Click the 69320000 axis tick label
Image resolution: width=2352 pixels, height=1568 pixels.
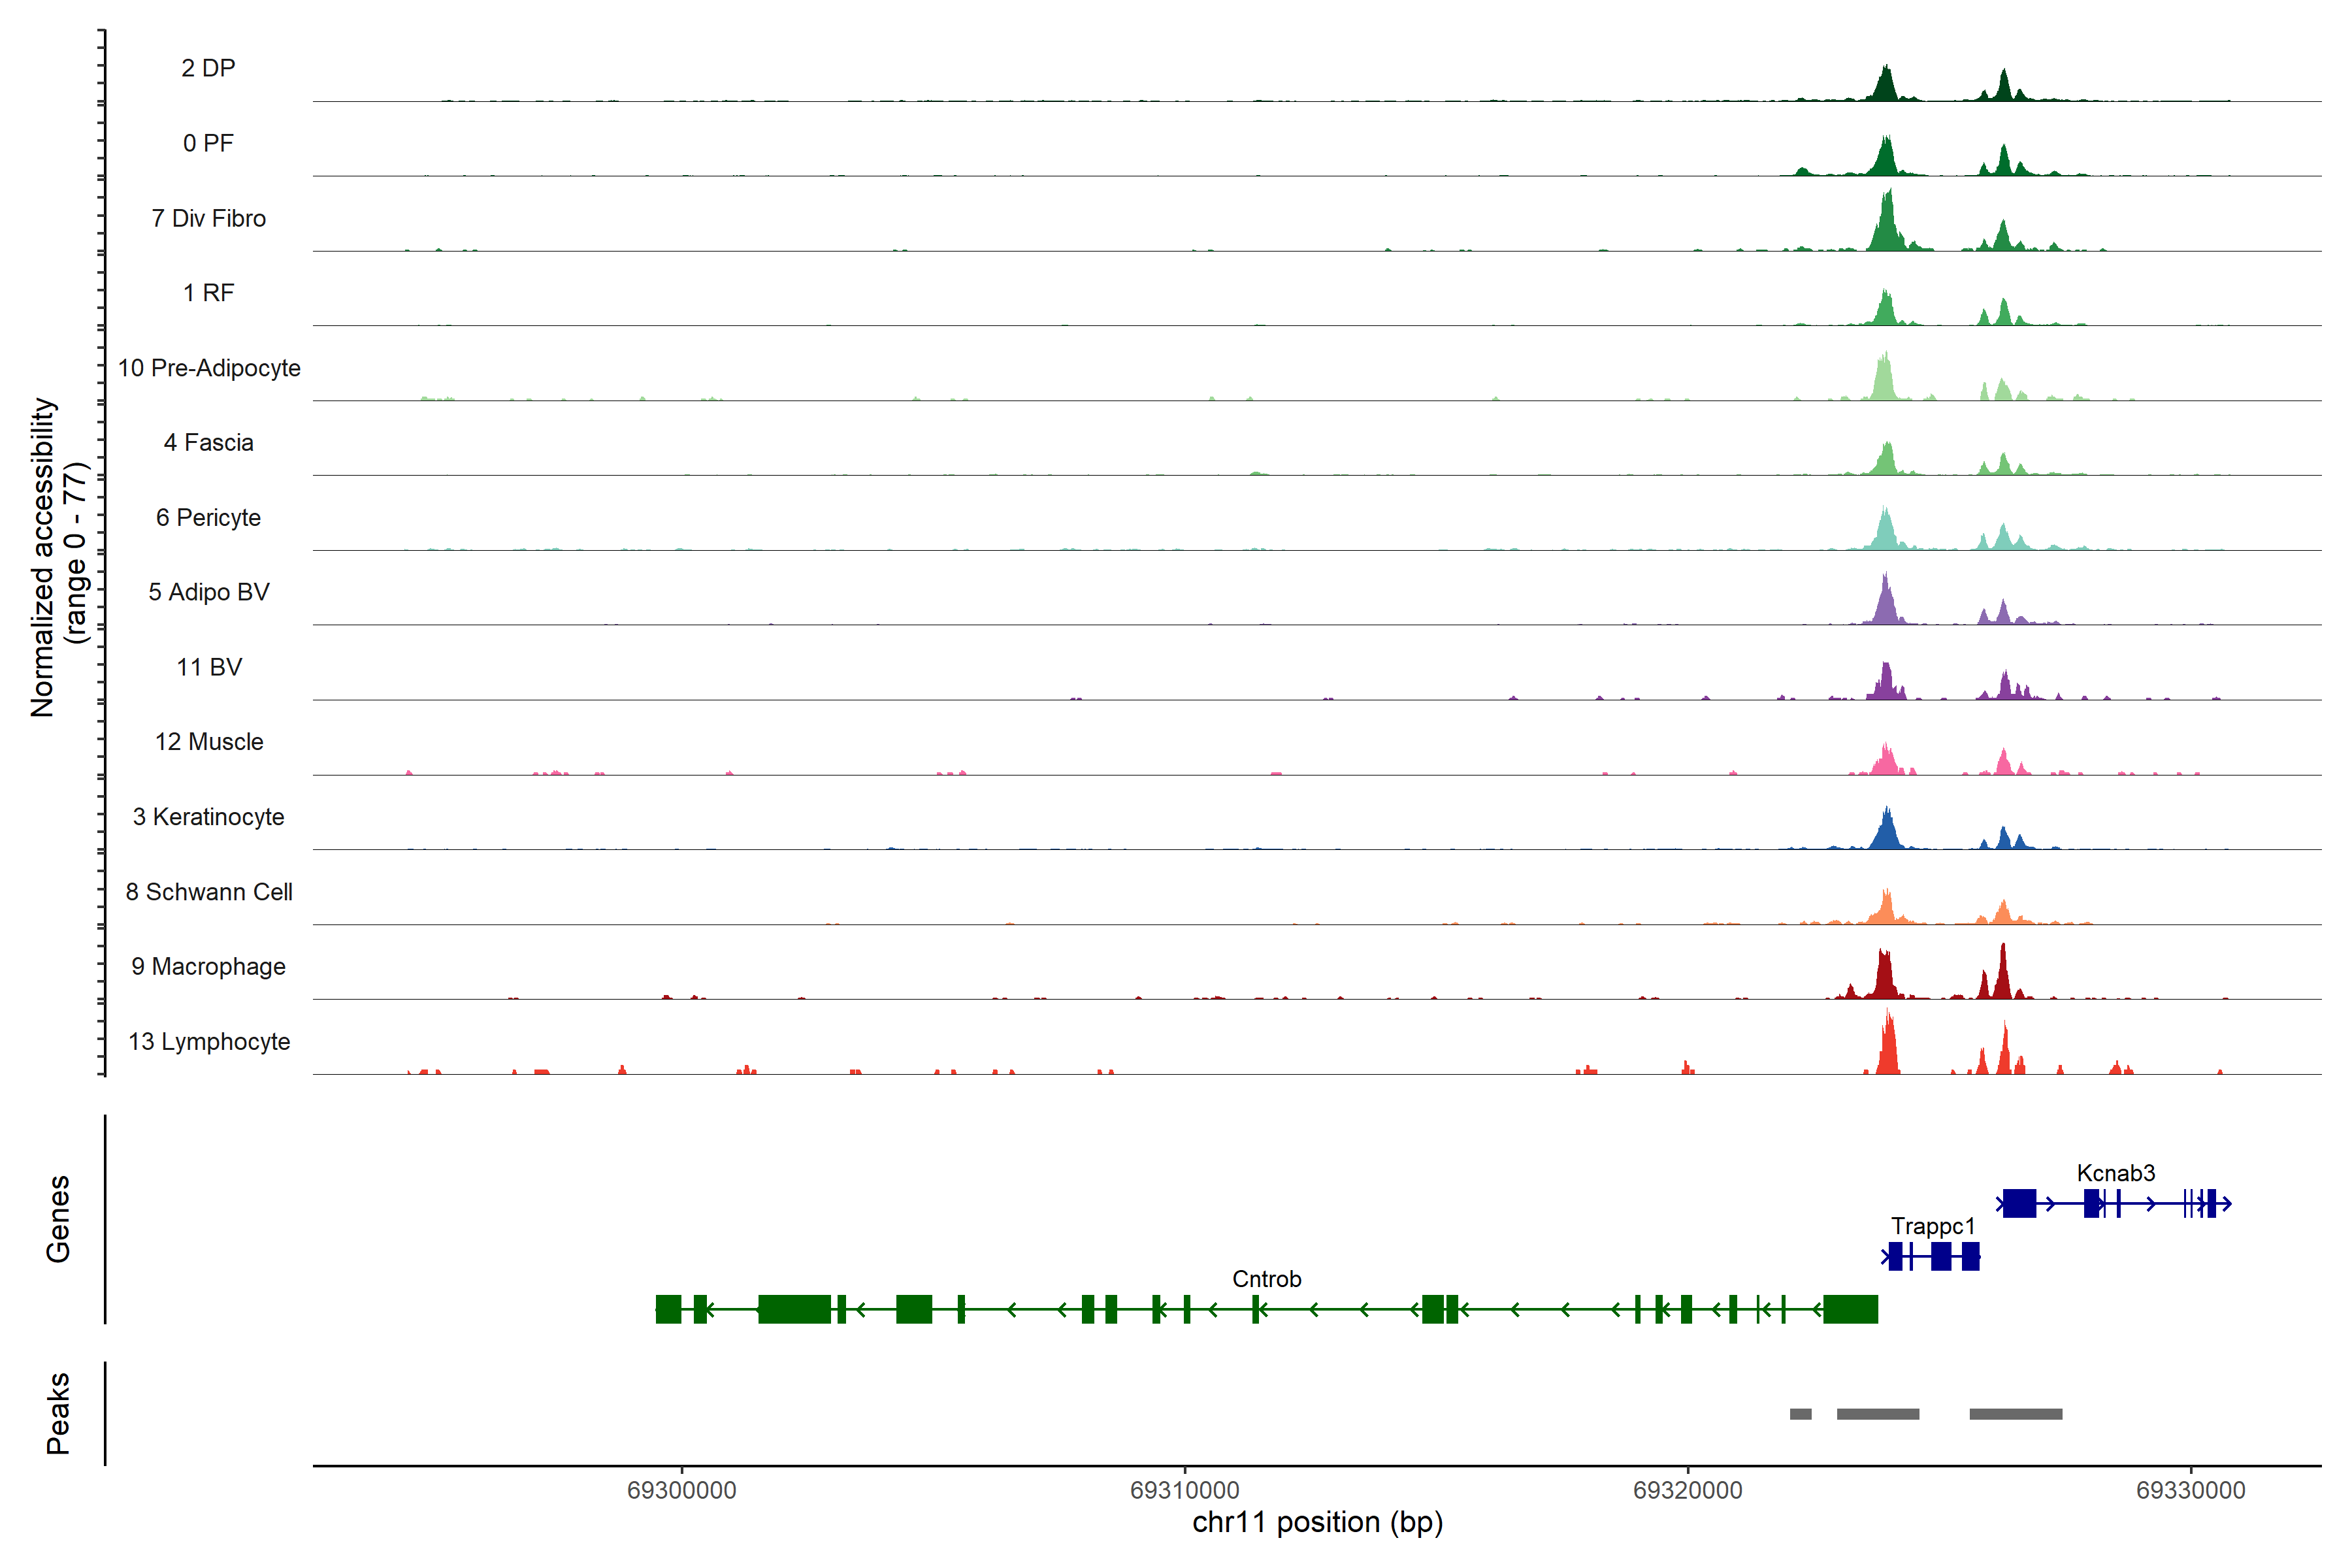click(x=1687, y=1490)
